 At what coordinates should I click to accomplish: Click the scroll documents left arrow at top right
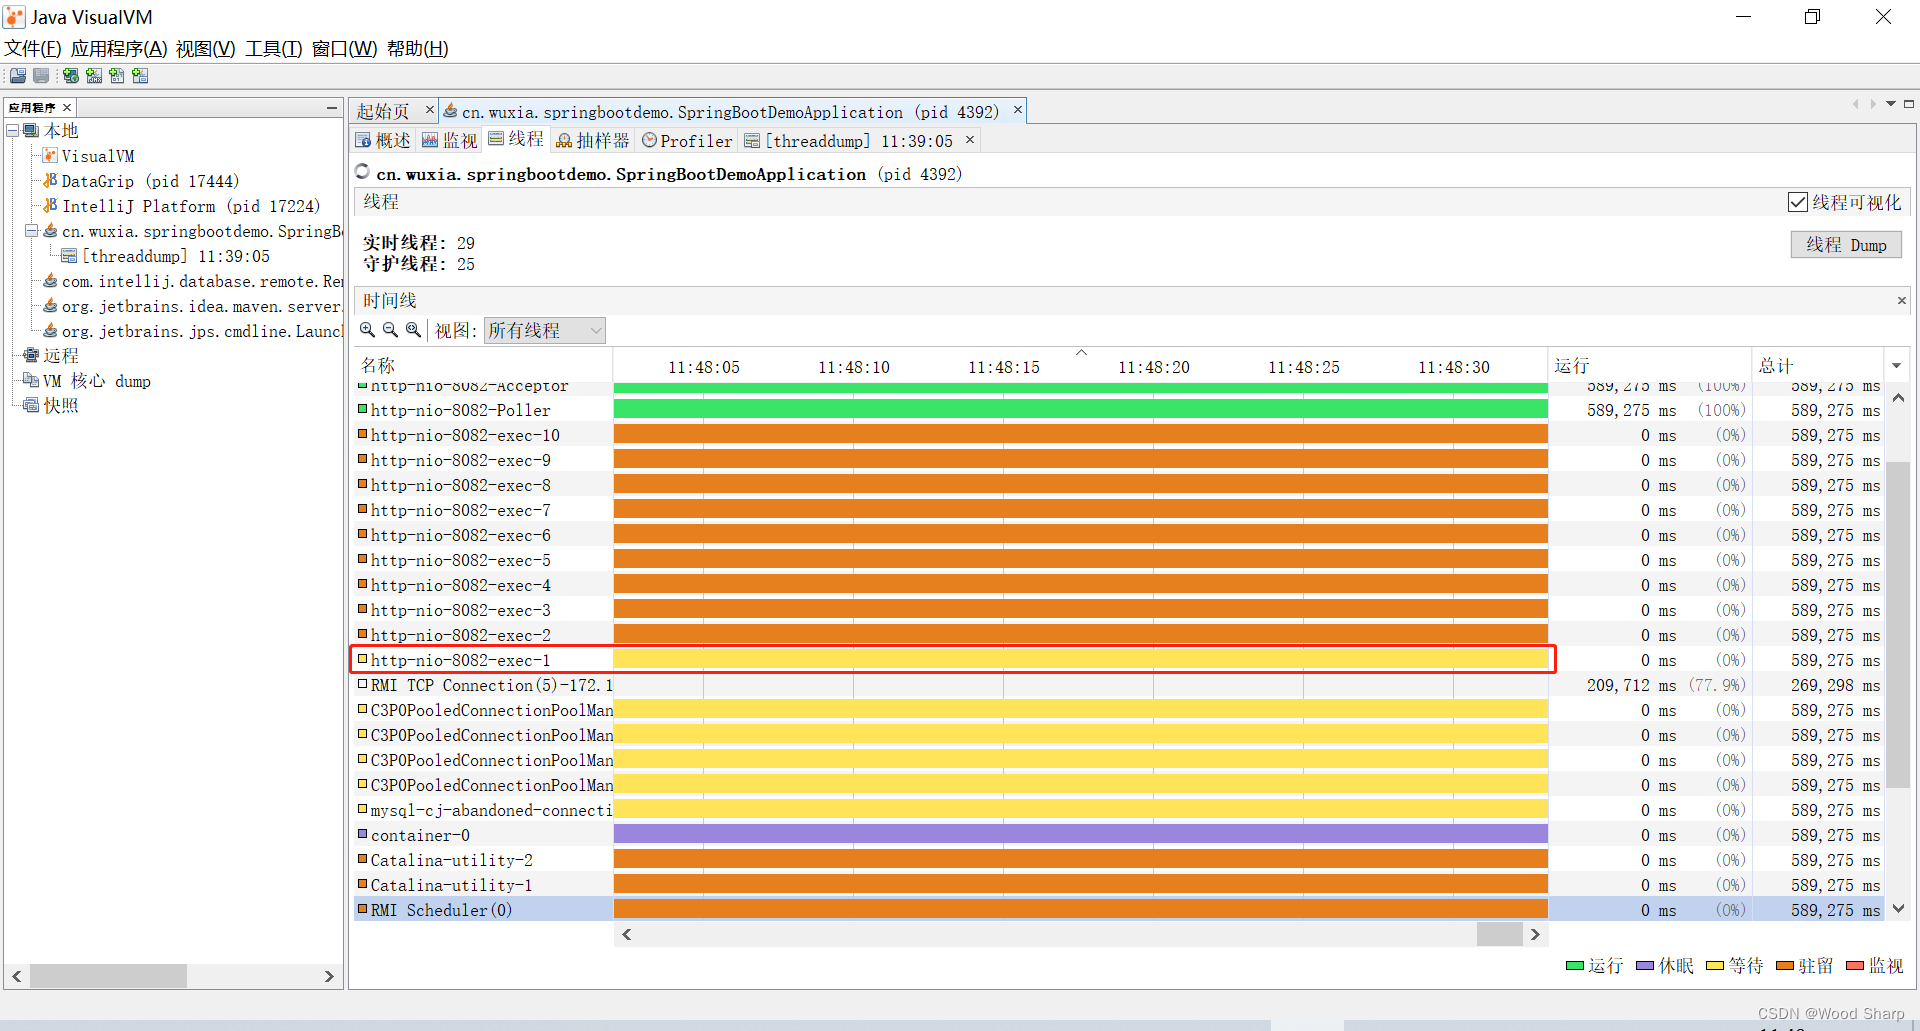click(x=1855, y=104)
